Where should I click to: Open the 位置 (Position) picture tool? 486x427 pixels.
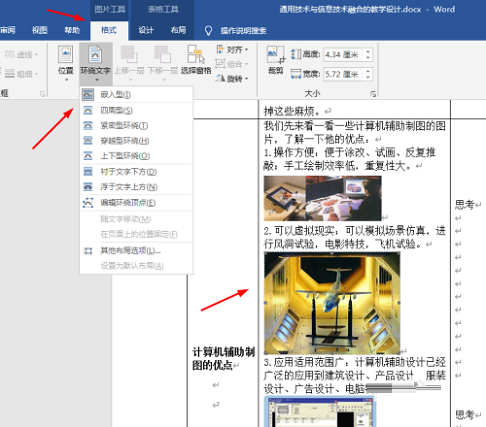[65, 63]
